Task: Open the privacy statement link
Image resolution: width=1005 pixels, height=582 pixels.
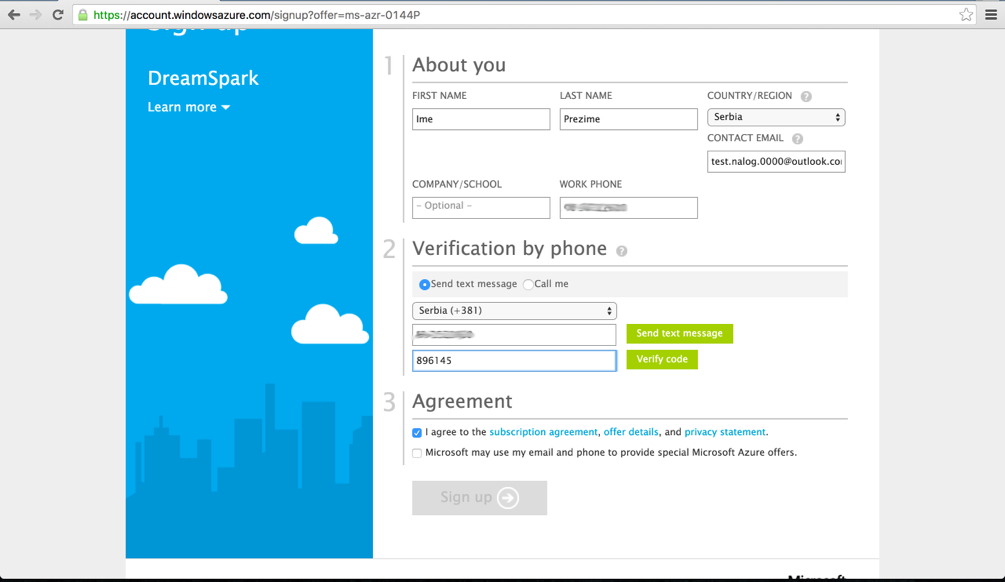Action: (724, 432)
